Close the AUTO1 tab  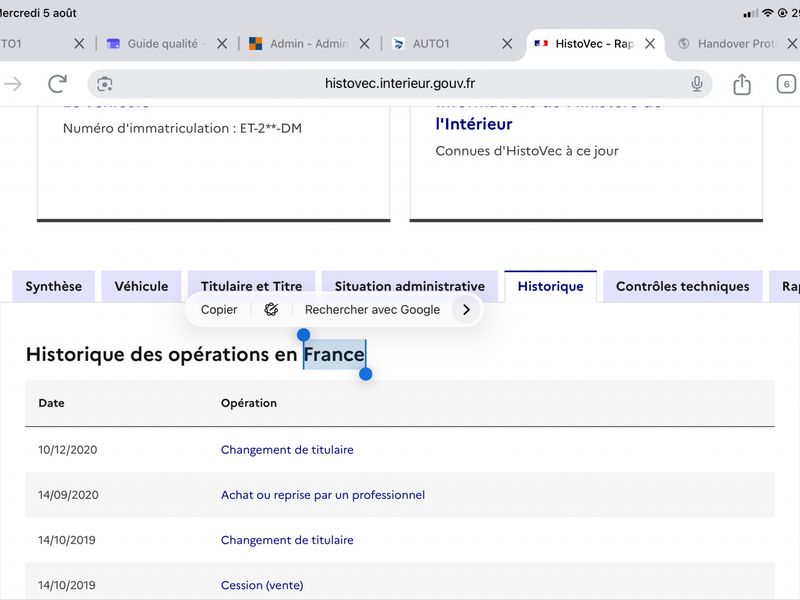[507, 44]
